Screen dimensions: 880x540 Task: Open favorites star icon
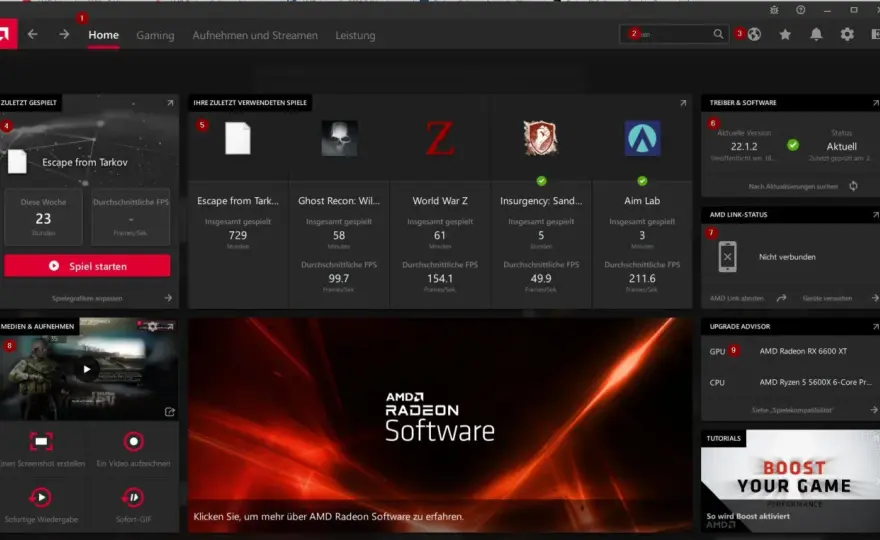785,35
